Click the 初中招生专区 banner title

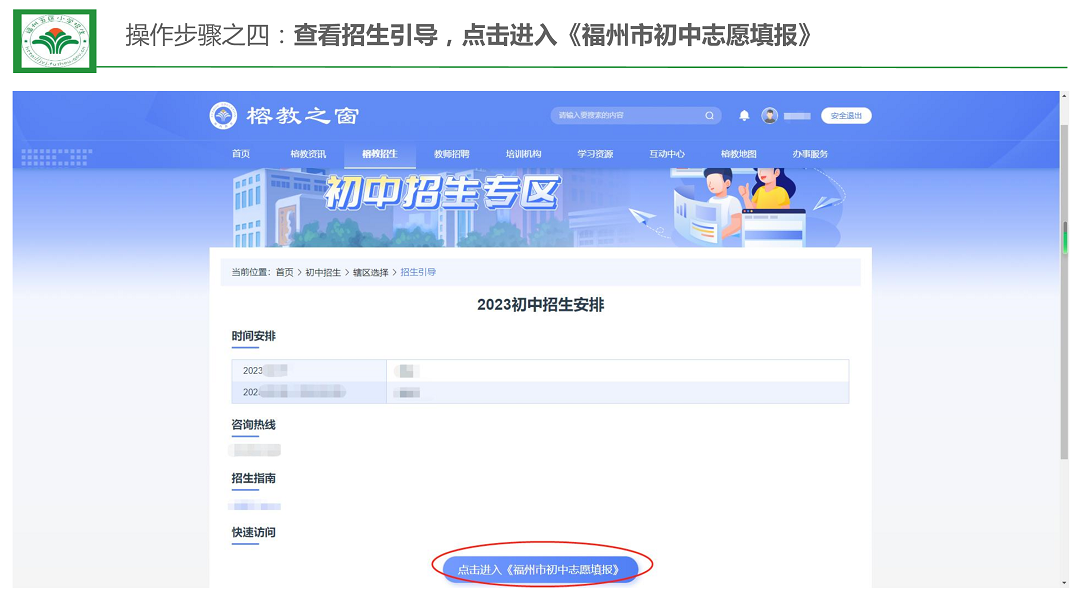tap(441, 194)
